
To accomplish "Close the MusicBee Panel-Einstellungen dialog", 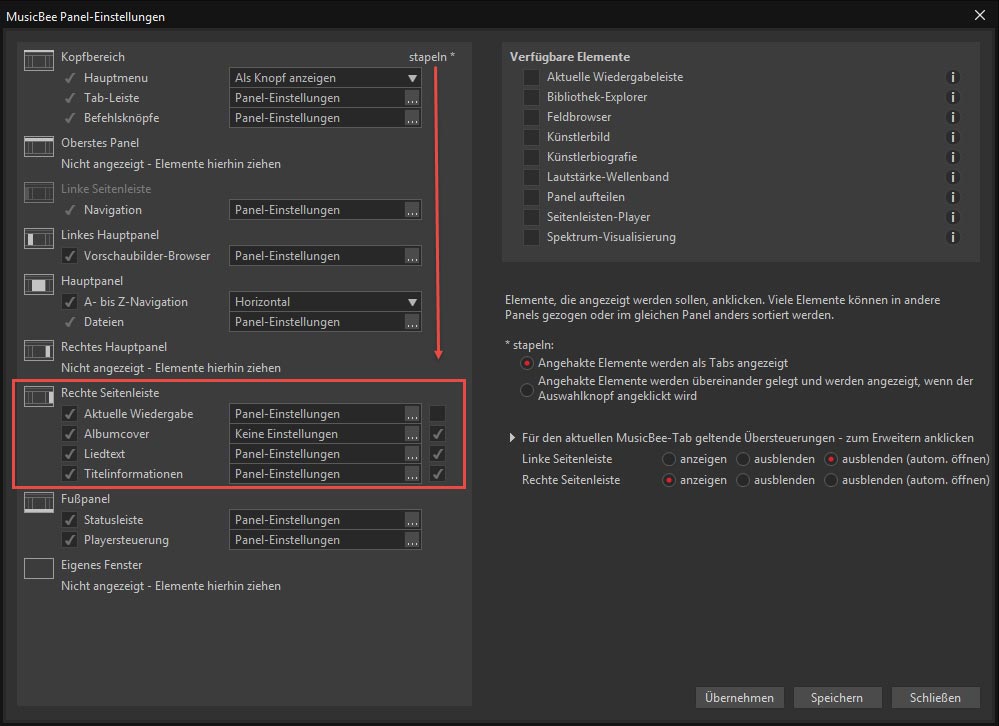I will click(980, 15).
